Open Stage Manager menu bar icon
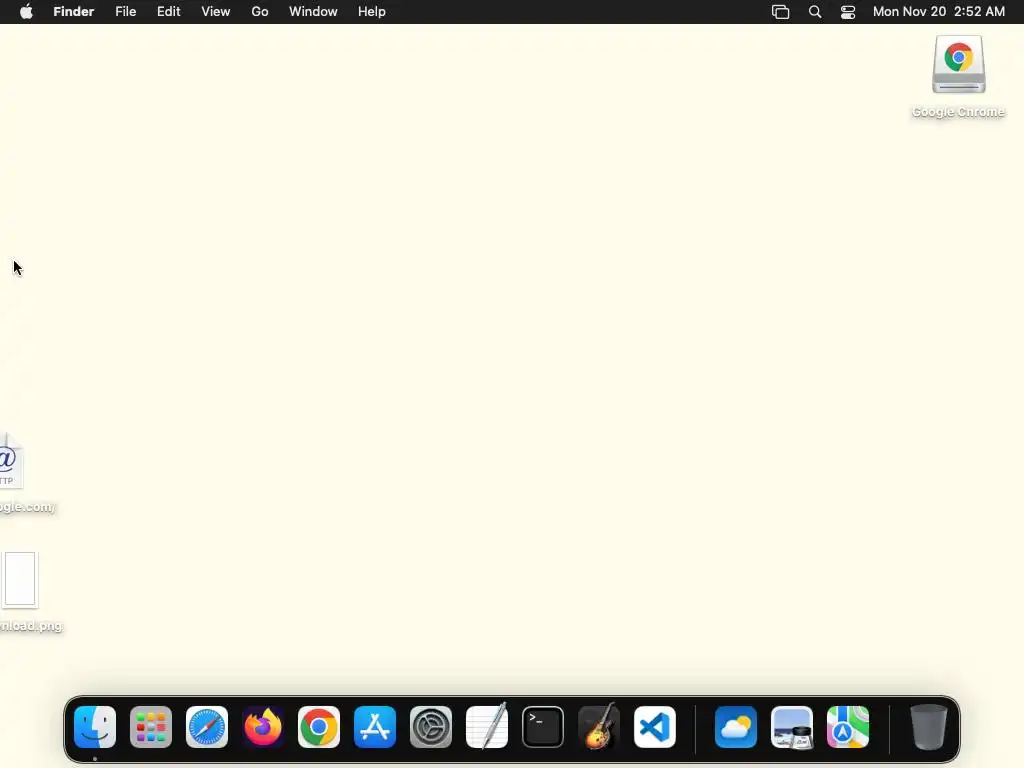Viewport: 1024px width, 768px height. (780, 12)
